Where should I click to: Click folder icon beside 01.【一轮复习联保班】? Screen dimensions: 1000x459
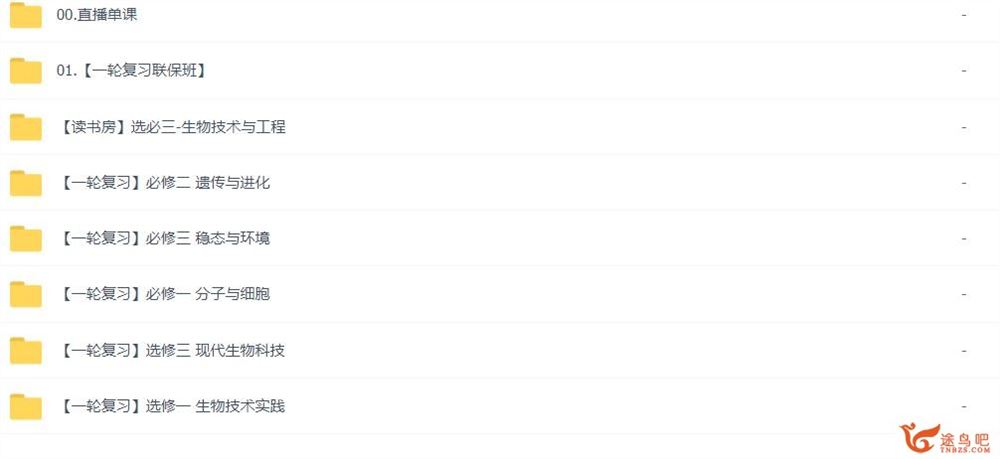pos(26,71)
